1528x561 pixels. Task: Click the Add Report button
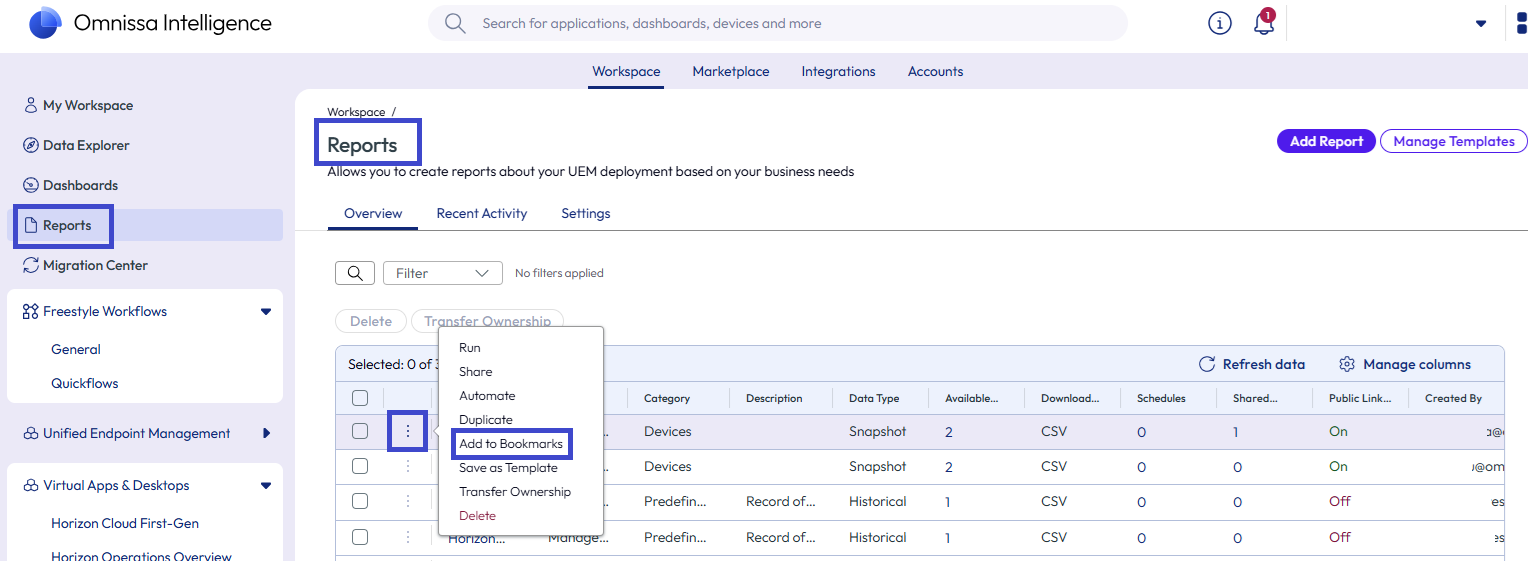pos(1326,141)
